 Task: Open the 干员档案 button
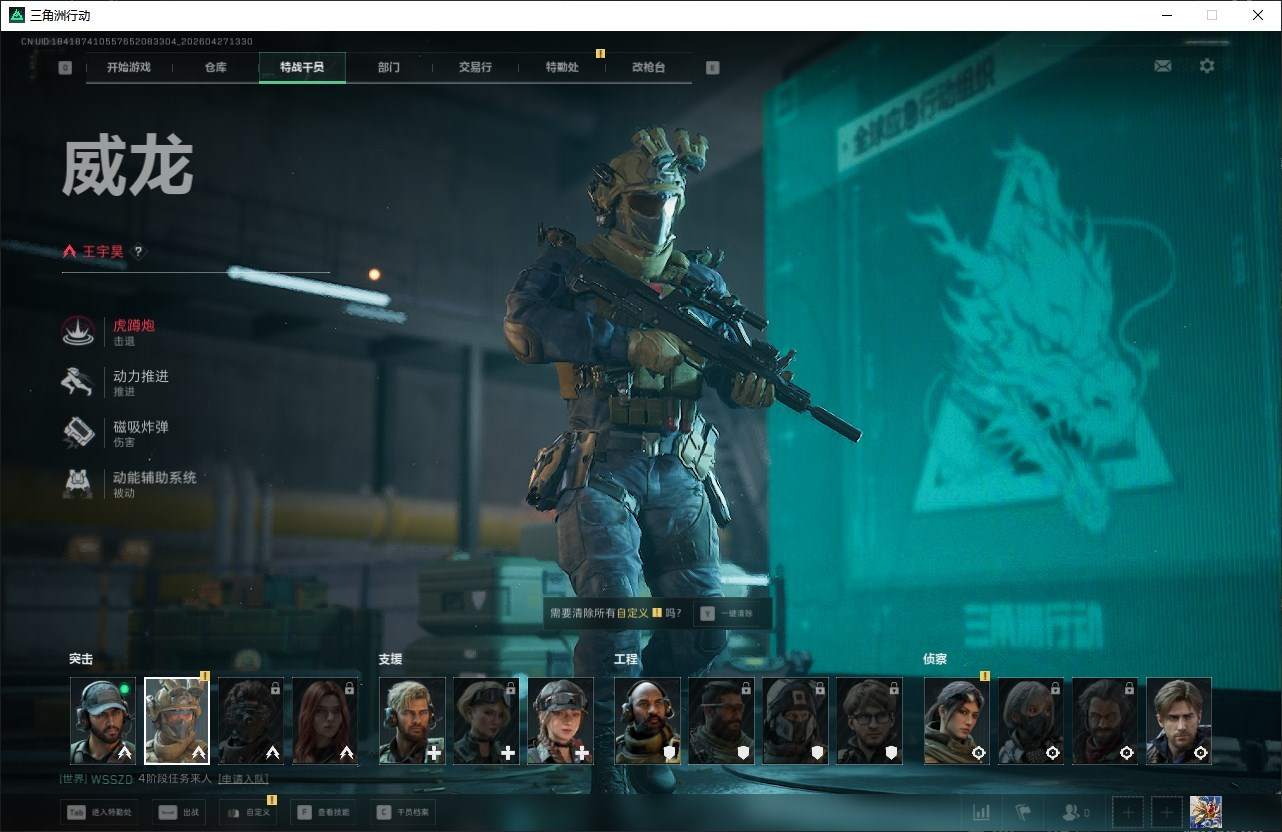click(402, 812)
